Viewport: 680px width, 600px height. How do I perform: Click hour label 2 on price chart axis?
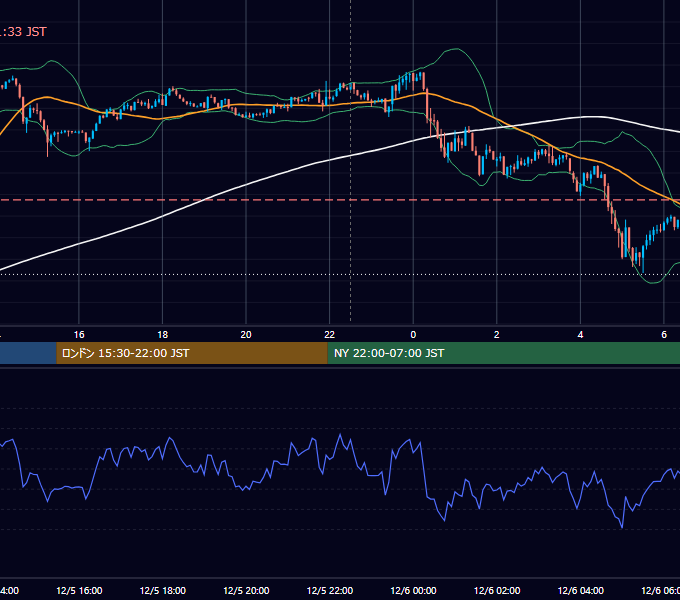pos(497,335)
